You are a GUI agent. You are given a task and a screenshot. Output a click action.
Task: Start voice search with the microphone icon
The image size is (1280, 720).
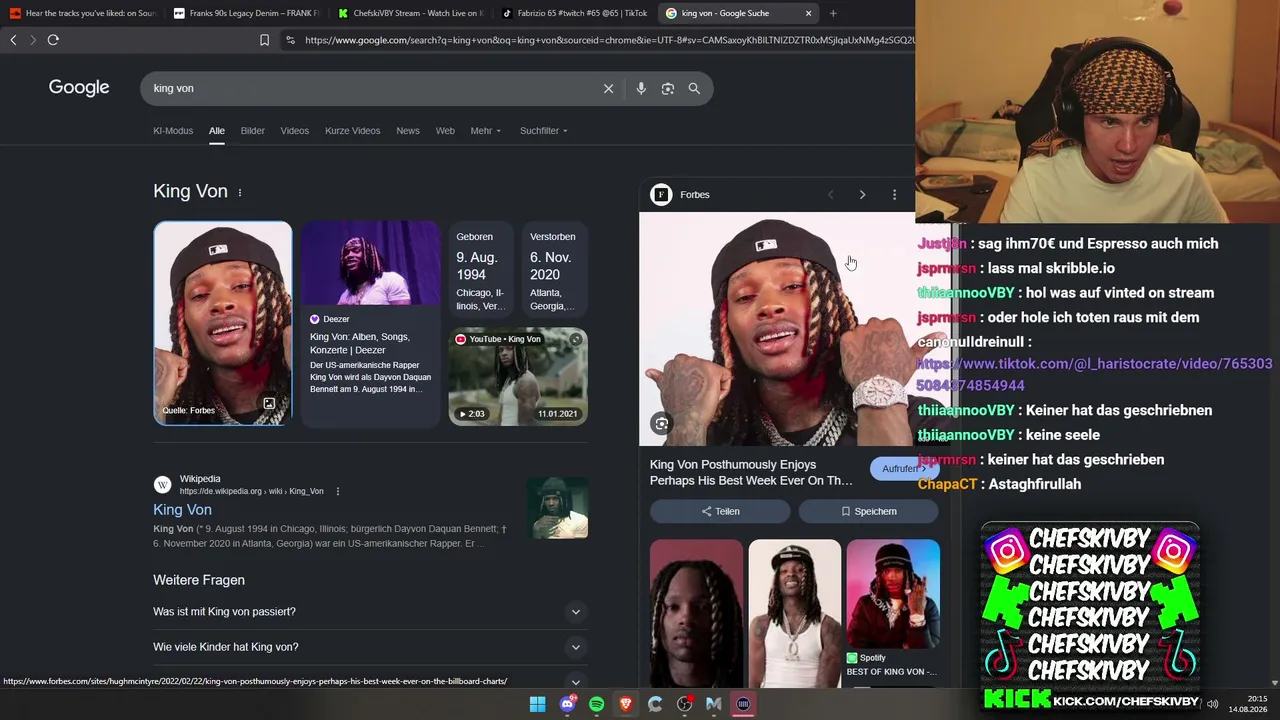pos(641,88)
